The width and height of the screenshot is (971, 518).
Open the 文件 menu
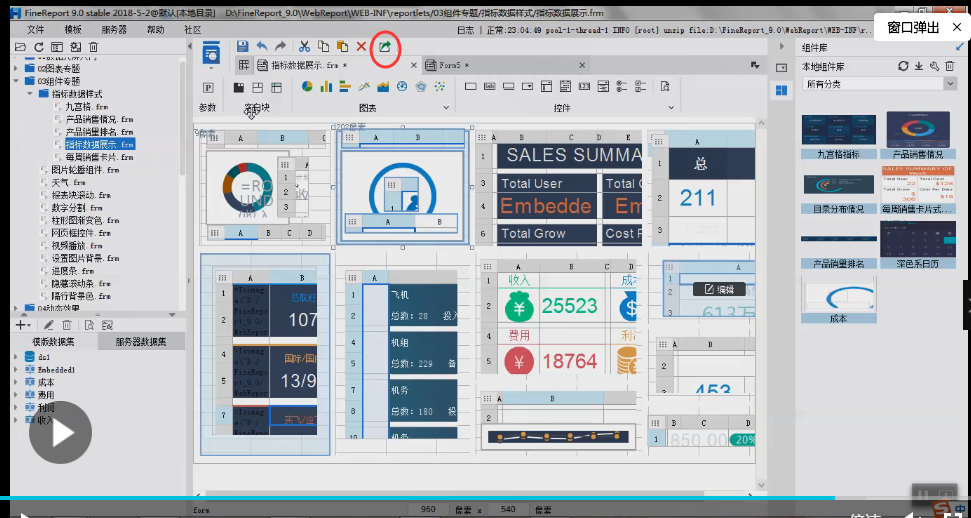(35, 30)
